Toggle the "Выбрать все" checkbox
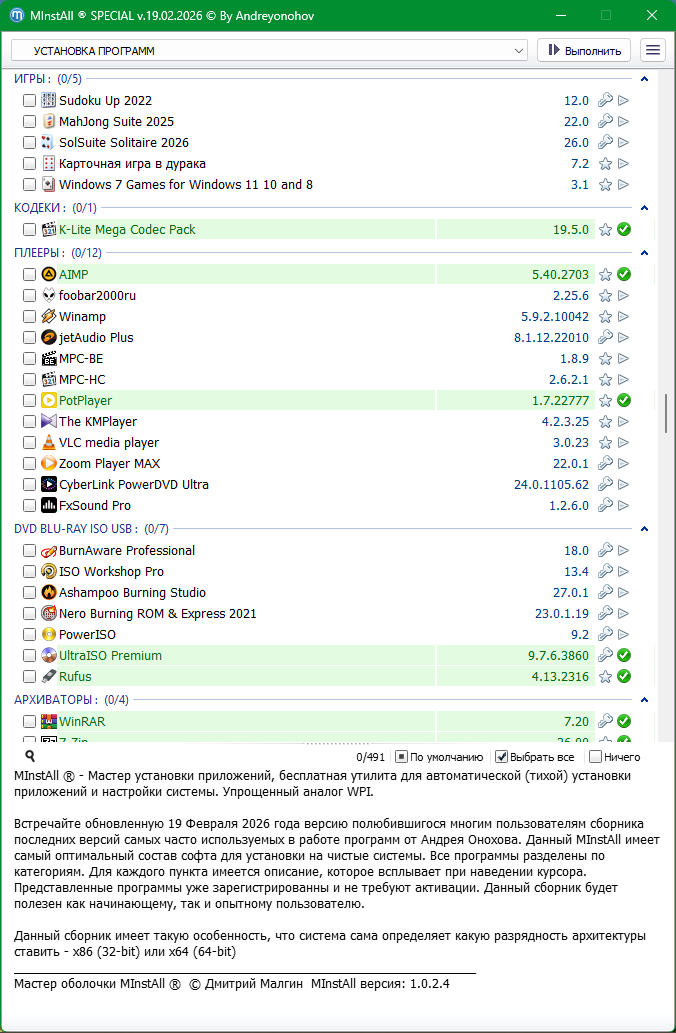The image size is (676, 1033). [x=502, y=757]
